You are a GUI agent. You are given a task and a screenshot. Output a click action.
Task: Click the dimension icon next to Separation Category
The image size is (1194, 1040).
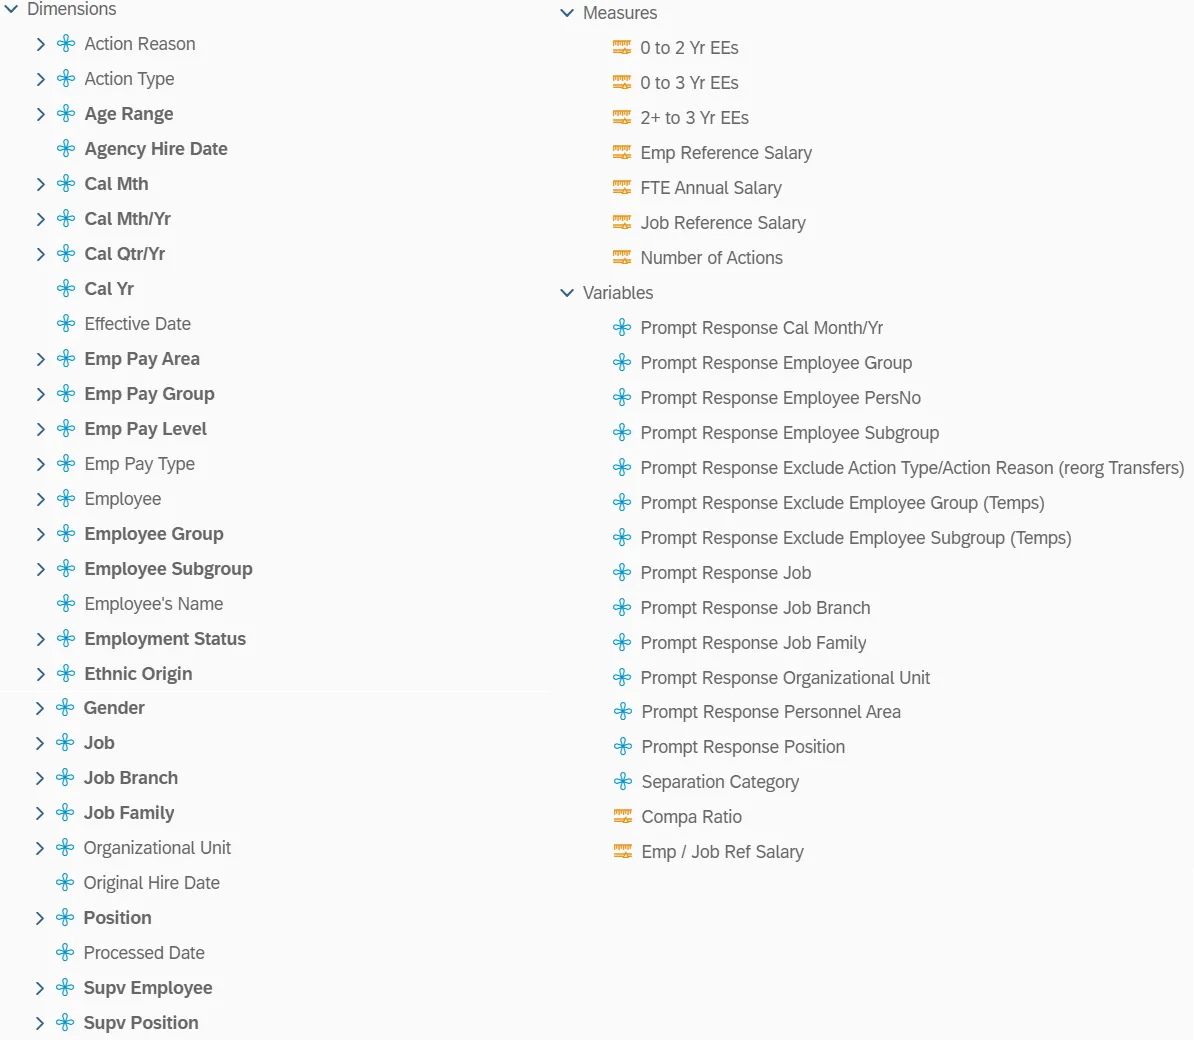point(623,782)
